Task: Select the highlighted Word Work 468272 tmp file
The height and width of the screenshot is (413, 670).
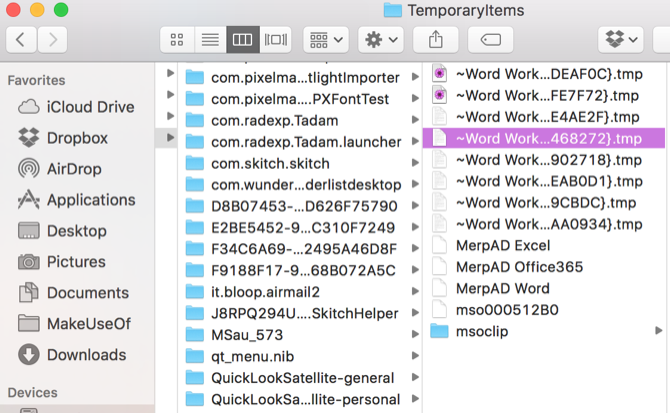Action: [x=547, y=138]
